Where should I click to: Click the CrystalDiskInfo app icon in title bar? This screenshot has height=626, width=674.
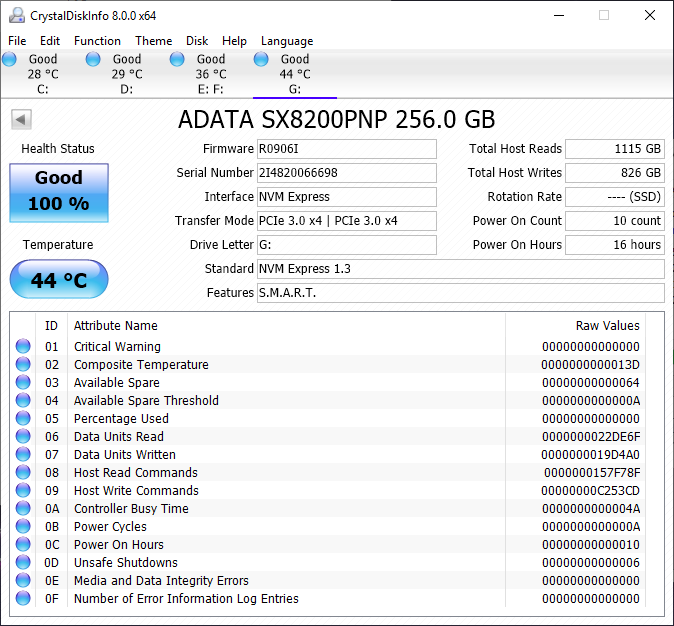[x=17, y=15]
